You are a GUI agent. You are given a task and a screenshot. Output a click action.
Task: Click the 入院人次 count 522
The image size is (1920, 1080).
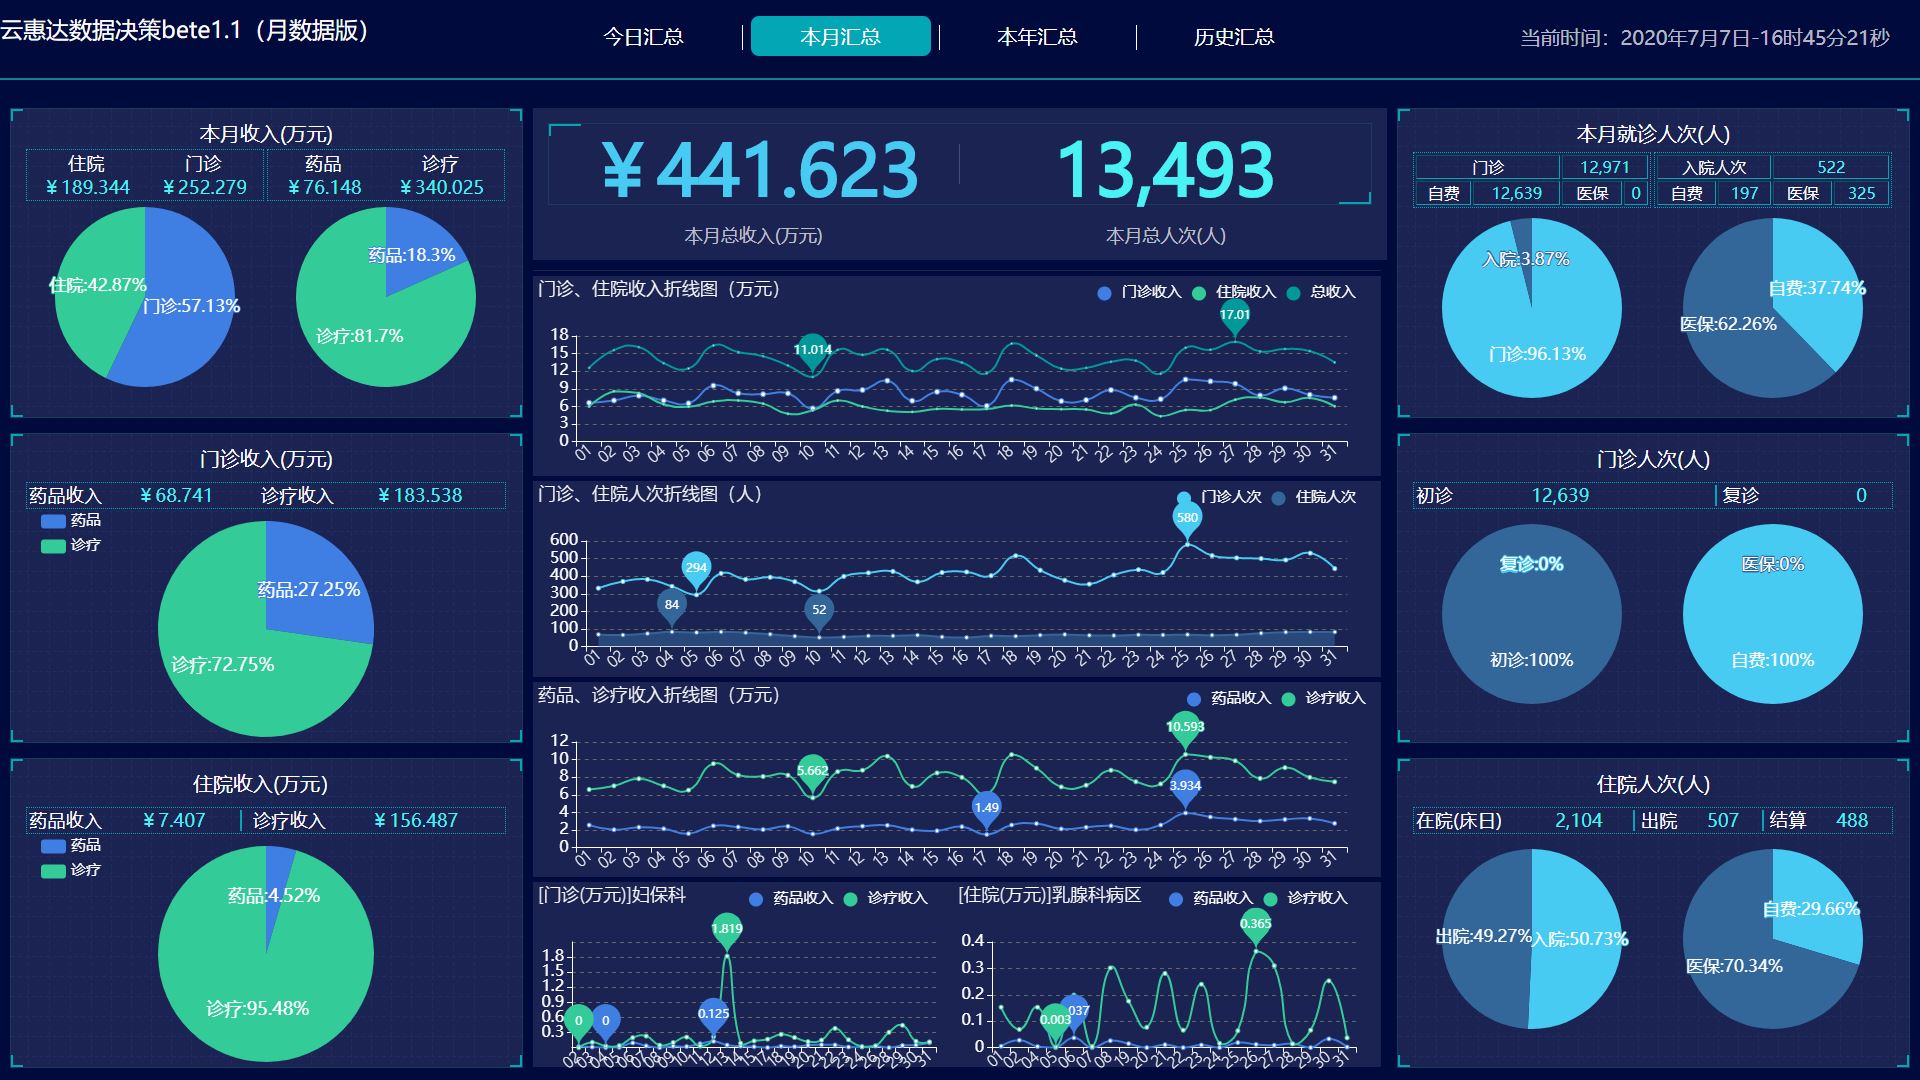tap(1831, 167)
